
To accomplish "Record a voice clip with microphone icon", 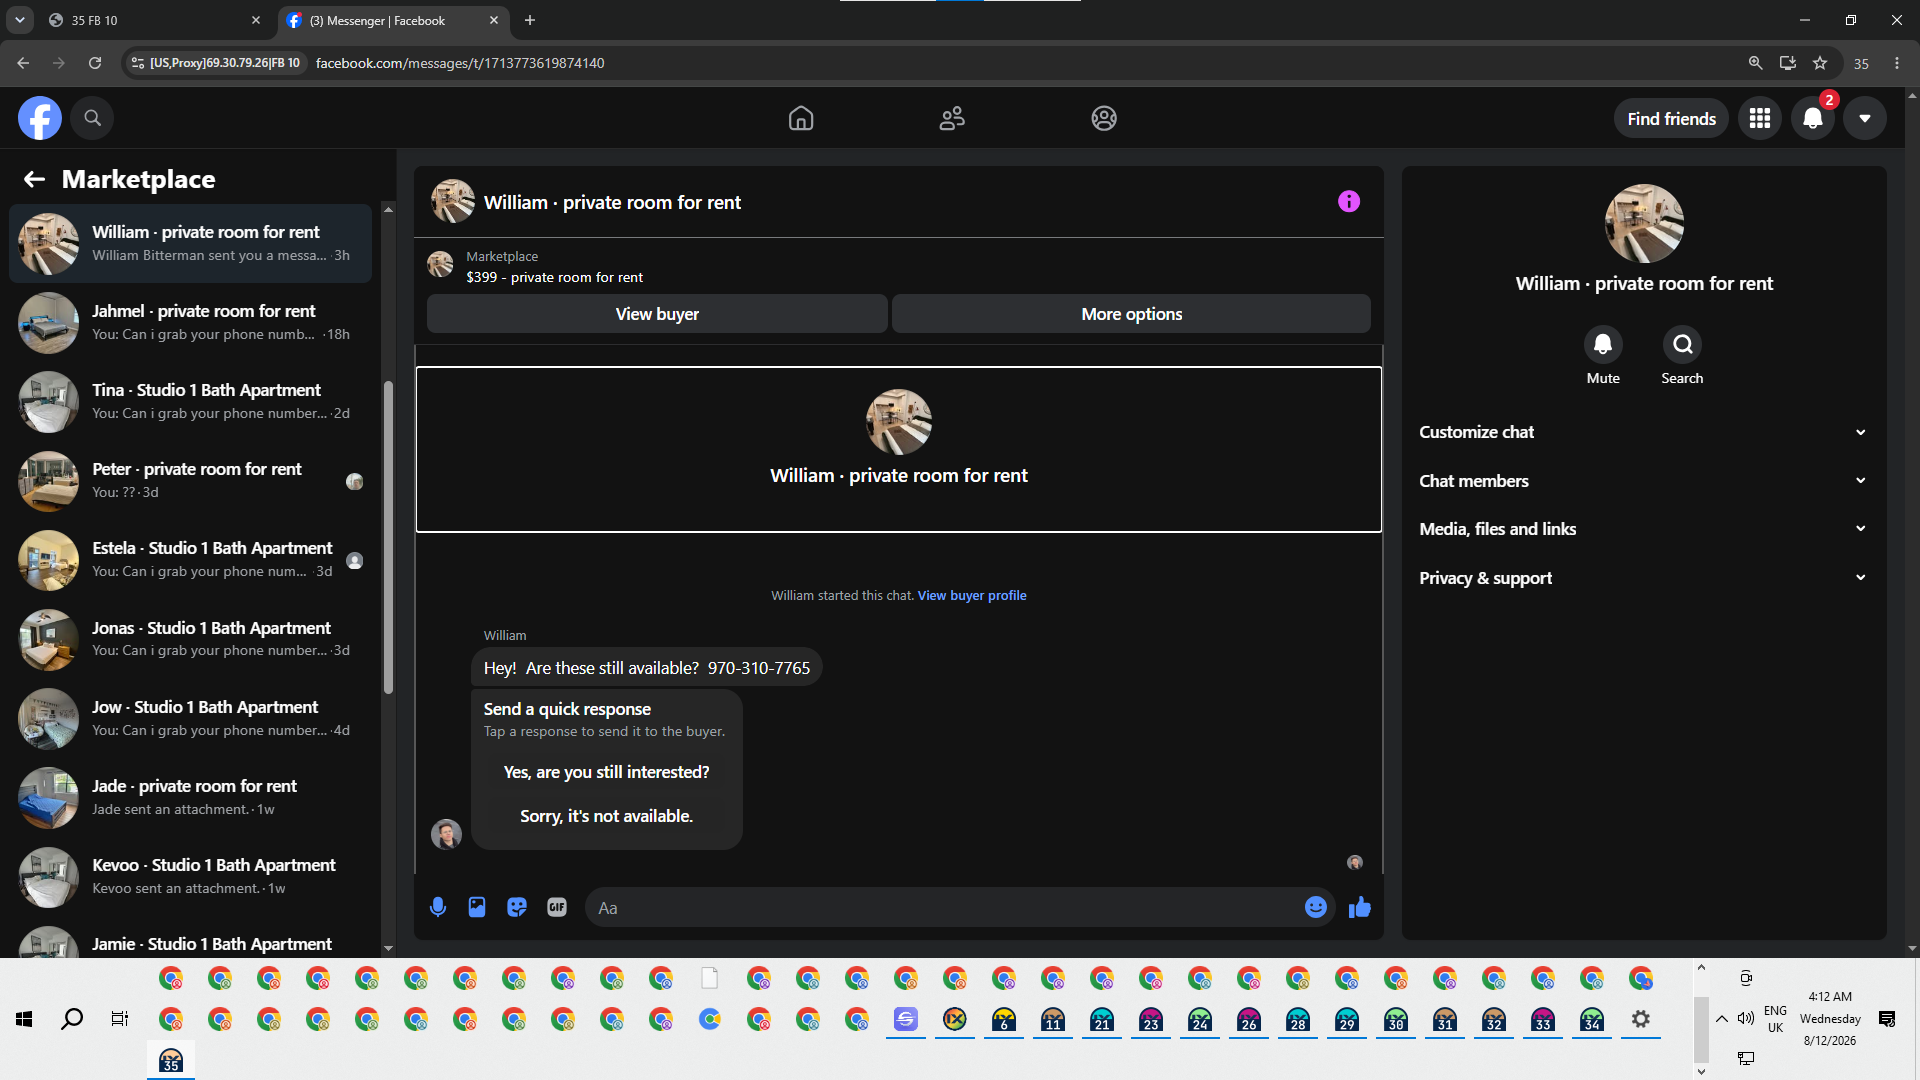I will coord(438,907).
